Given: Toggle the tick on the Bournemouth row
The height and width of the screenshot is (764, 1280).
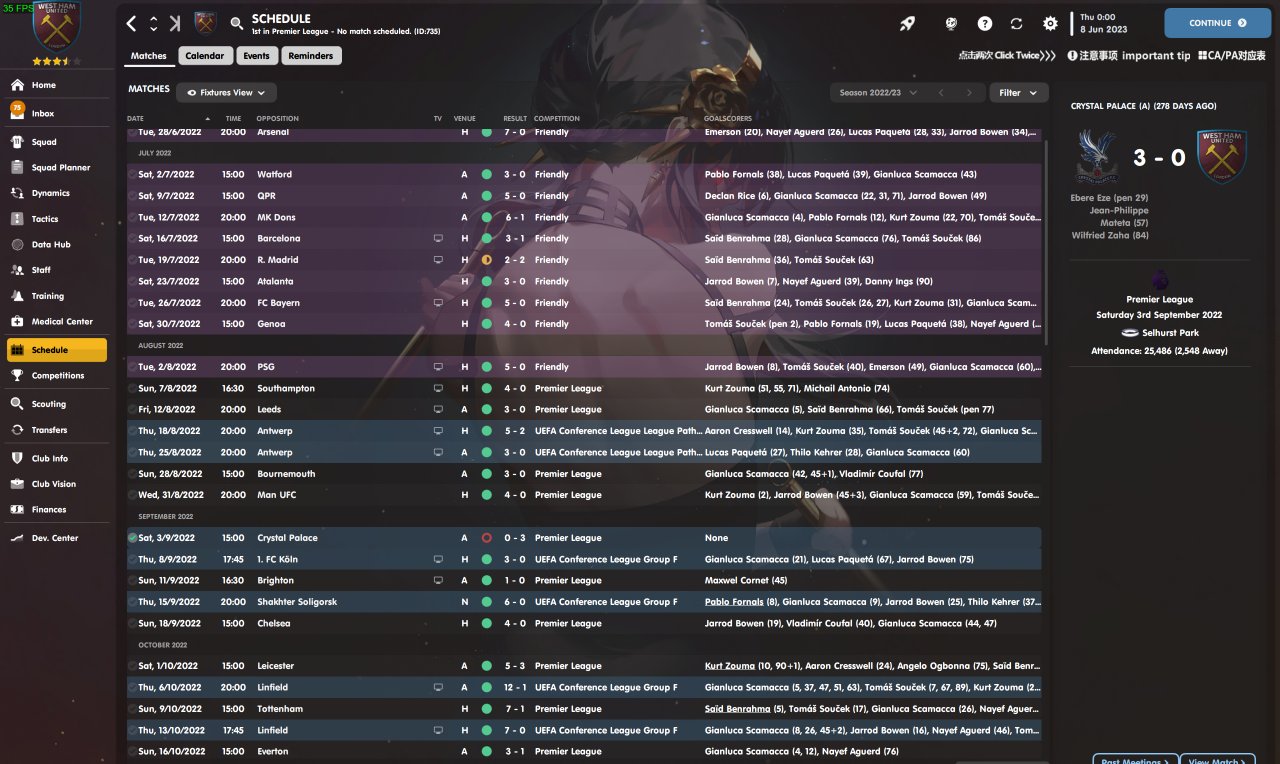Looking at the screenshot, I should point(132,474).
